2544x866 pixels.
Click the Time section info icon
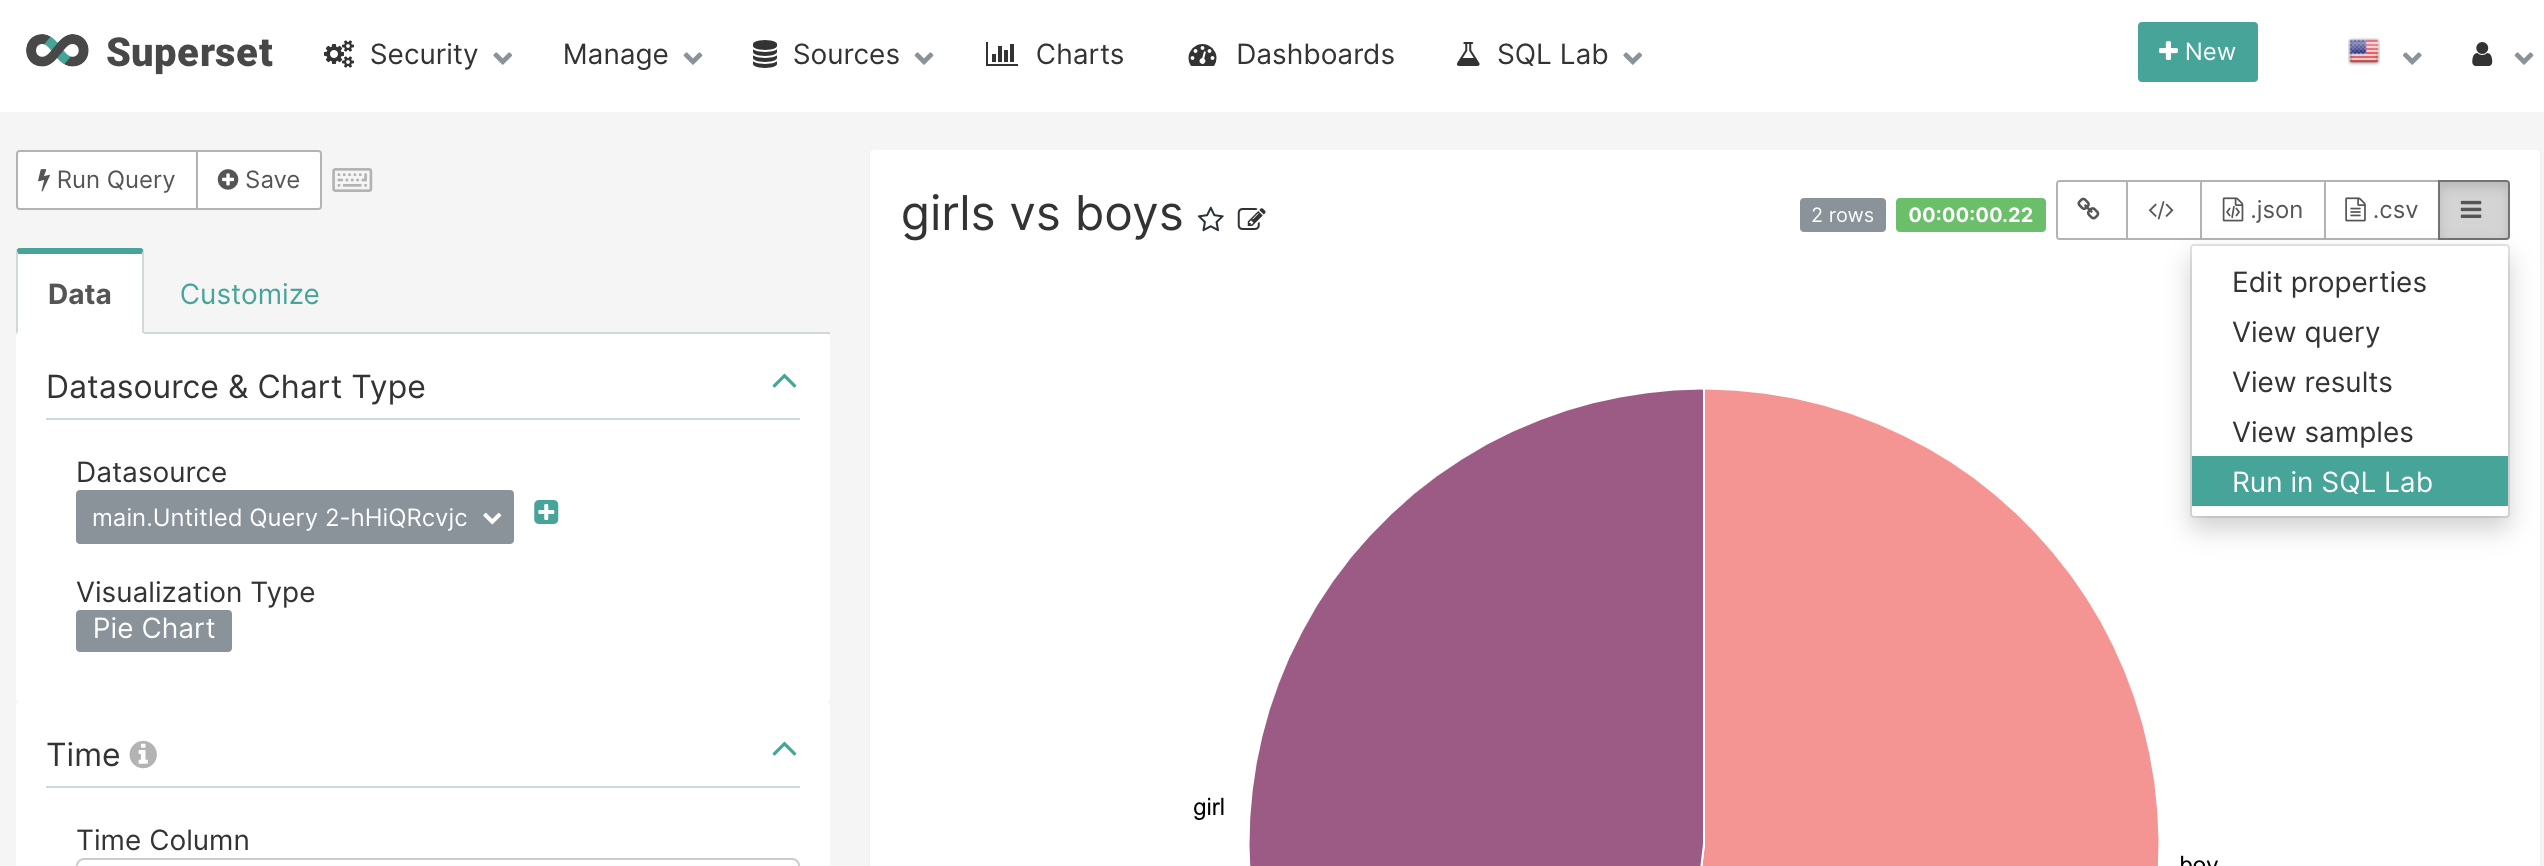point(143,754)
